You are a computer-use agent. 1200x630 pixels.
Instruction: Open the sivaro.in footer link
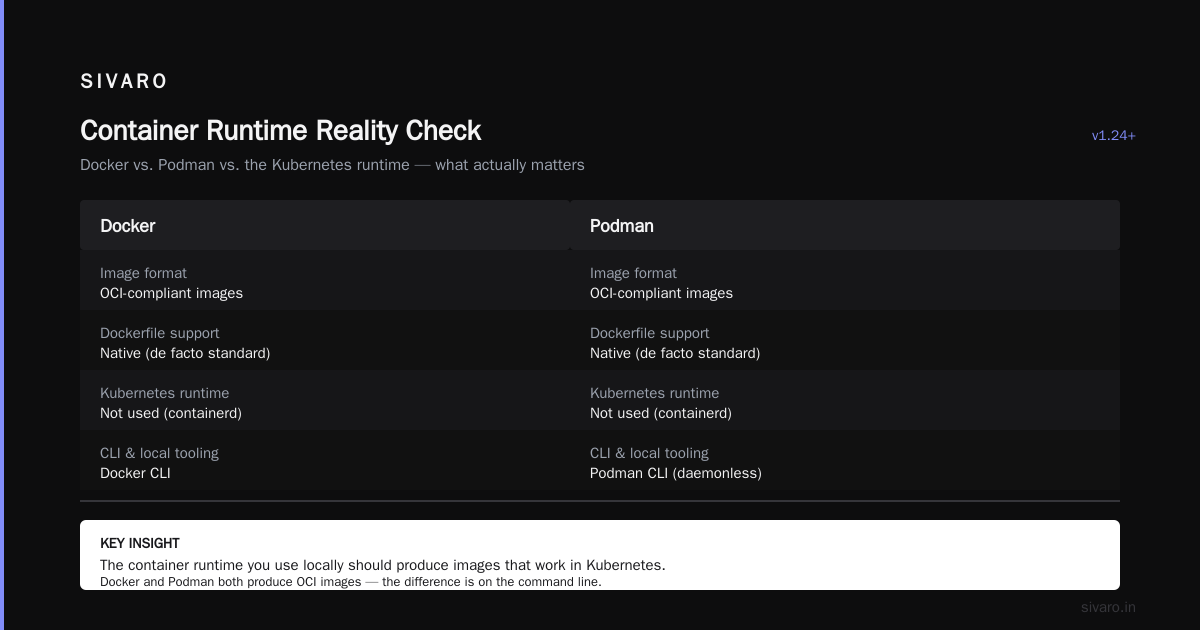tap(1108, 607)
